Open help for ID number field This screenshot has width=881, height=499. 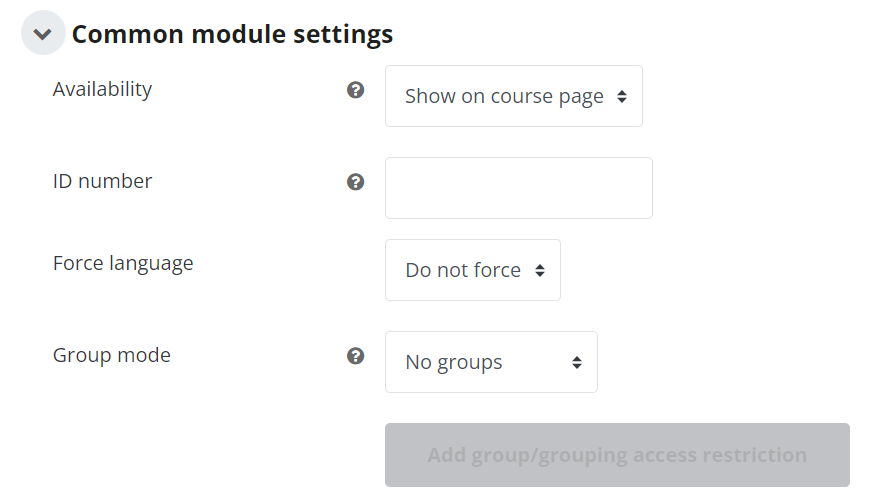click(355, 182)
